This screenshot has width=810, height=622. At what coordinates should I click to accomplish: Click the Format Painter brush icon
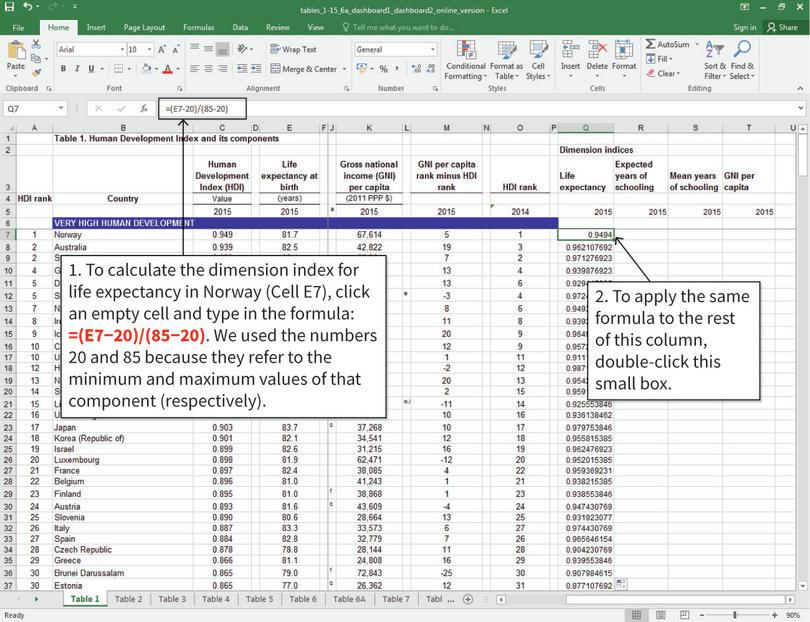click(36, 72)
